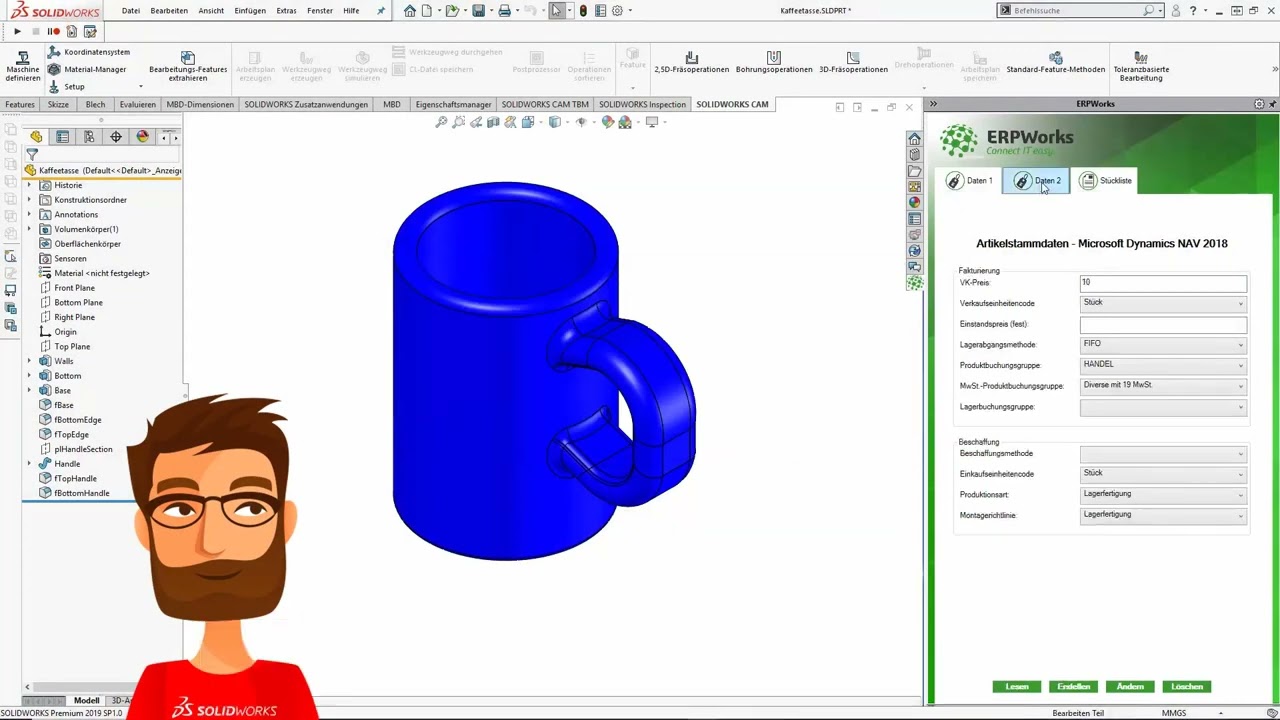Click the macro Record/Pause button
Viewport: 1280px width, 720px height.
tap(53, 31)
